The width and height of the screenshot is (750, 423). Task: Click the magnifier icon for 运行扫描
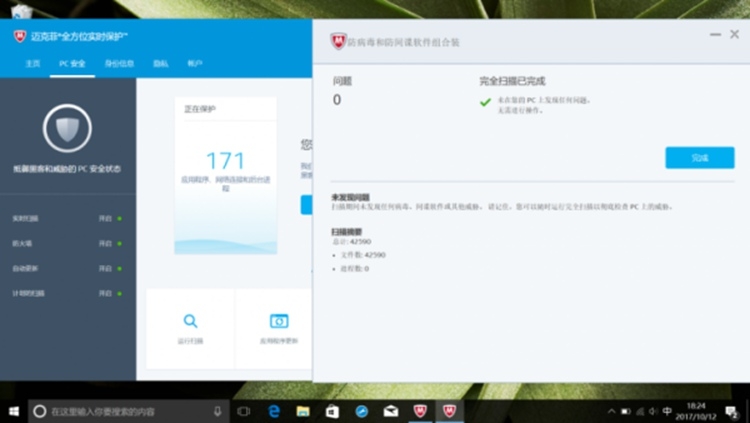pos(190,321)
